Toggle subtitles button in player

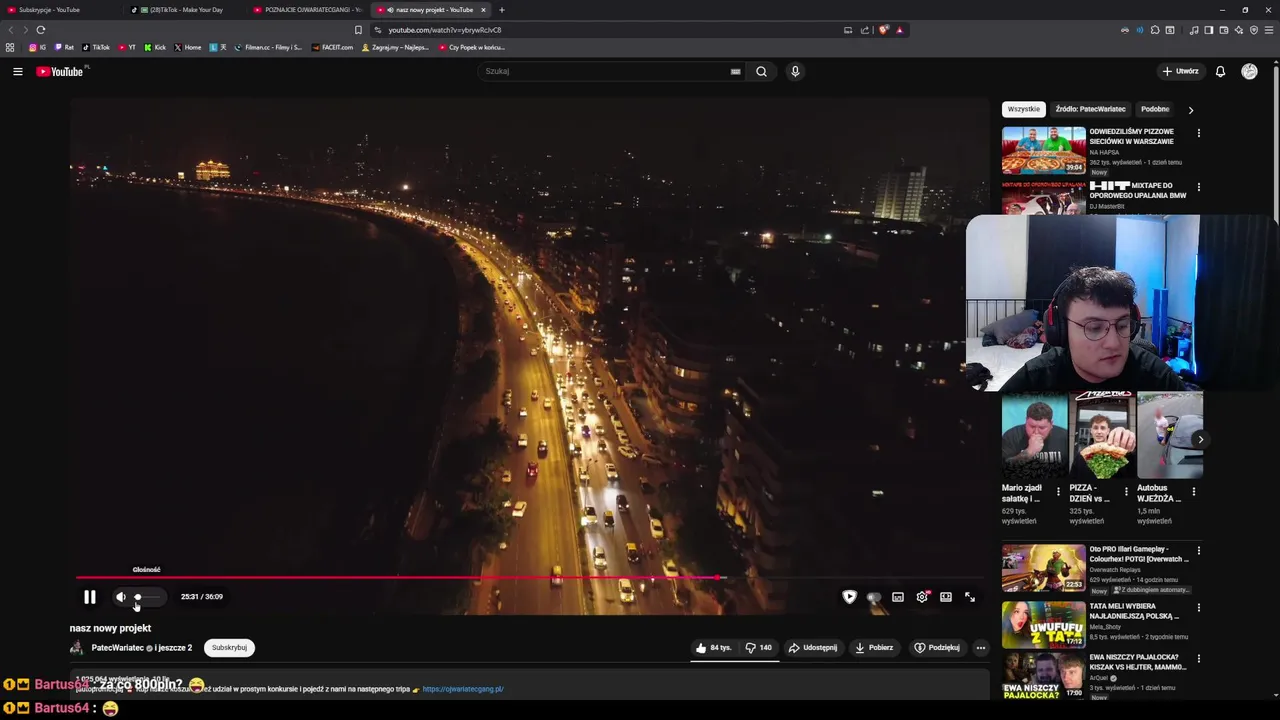tap(898, 597)
